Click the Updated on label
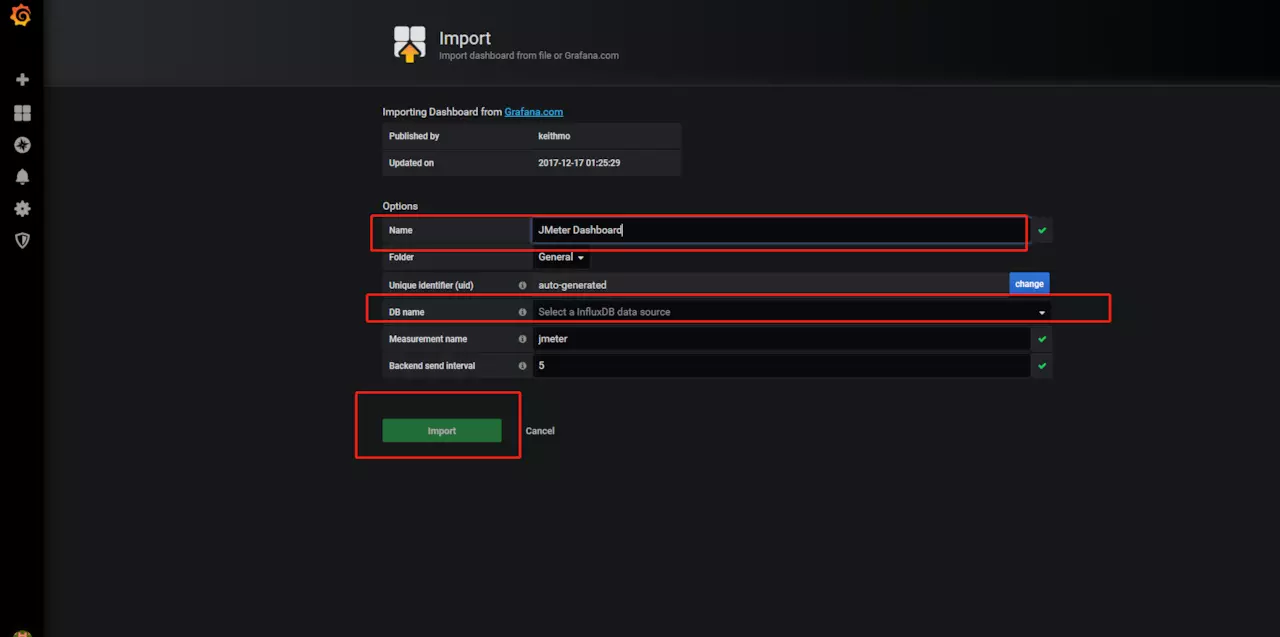This screenshot has width=1280, height=637. click(x=411, y=163)
